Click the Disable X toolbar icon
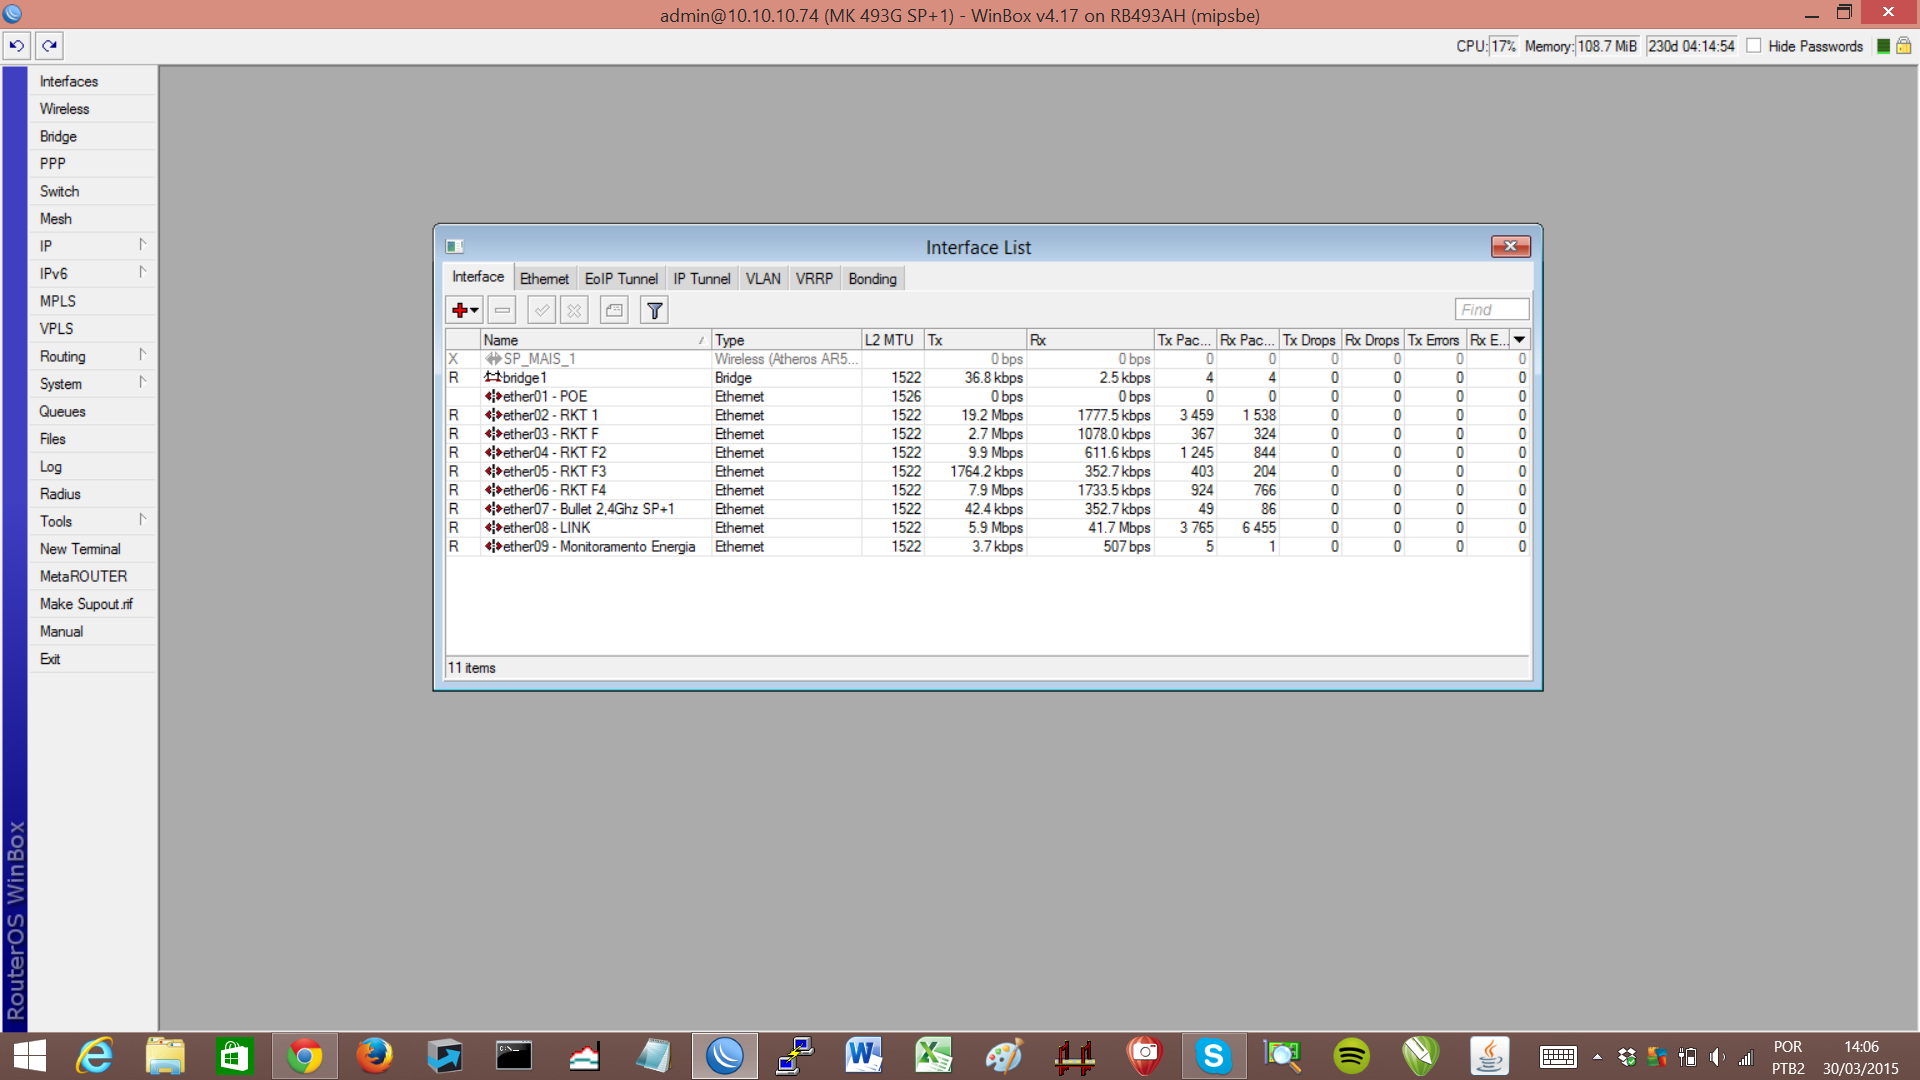The image size is (1920, 1080). pyautogui.click(x=574, y=310)
